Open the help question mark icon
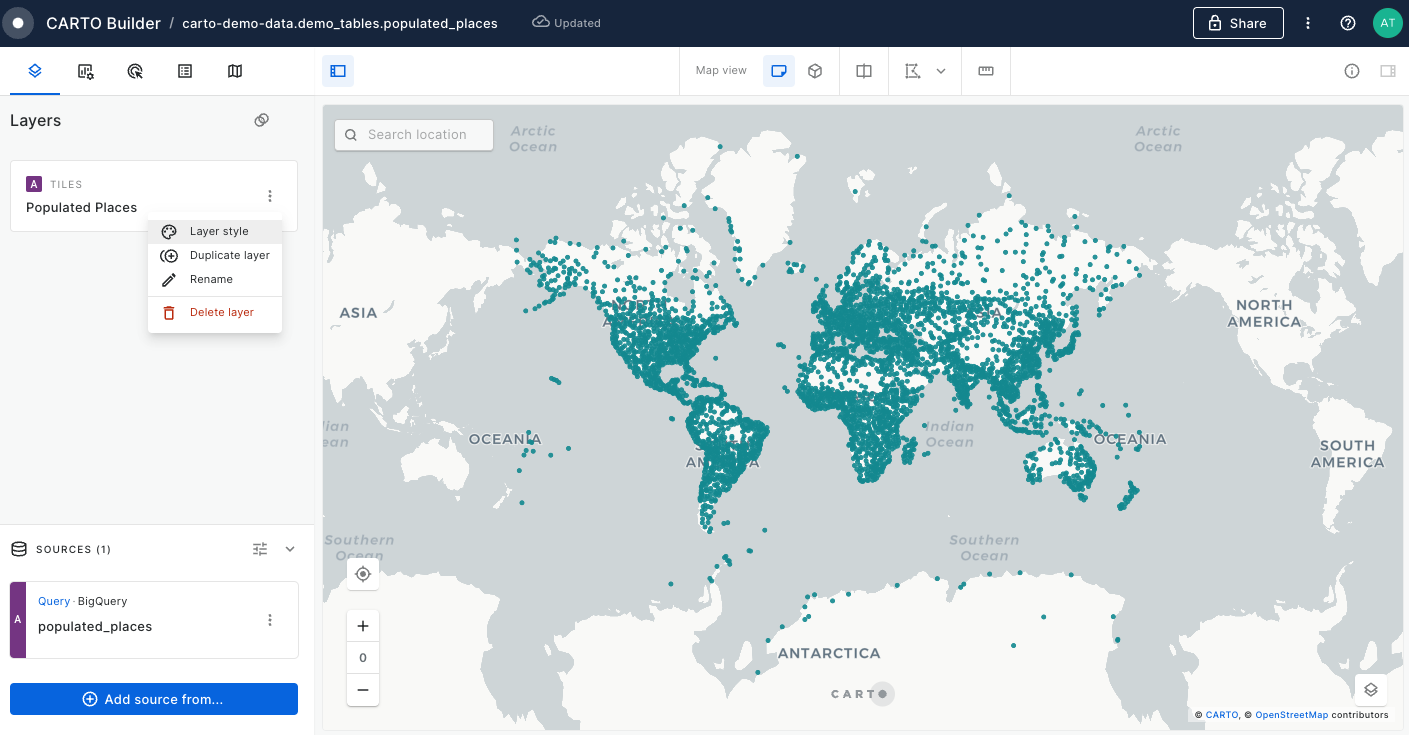 [1348, 23]
